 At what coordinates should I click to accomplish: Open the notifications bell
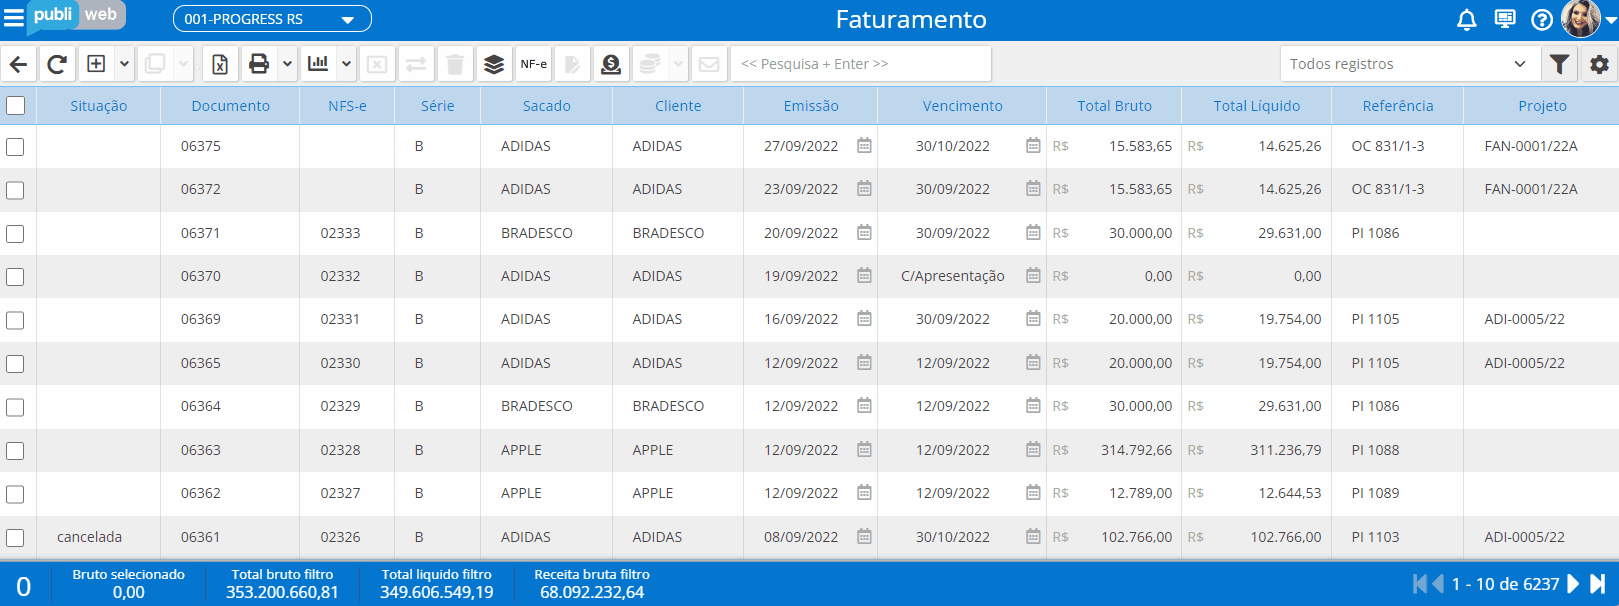point(1467,19)
